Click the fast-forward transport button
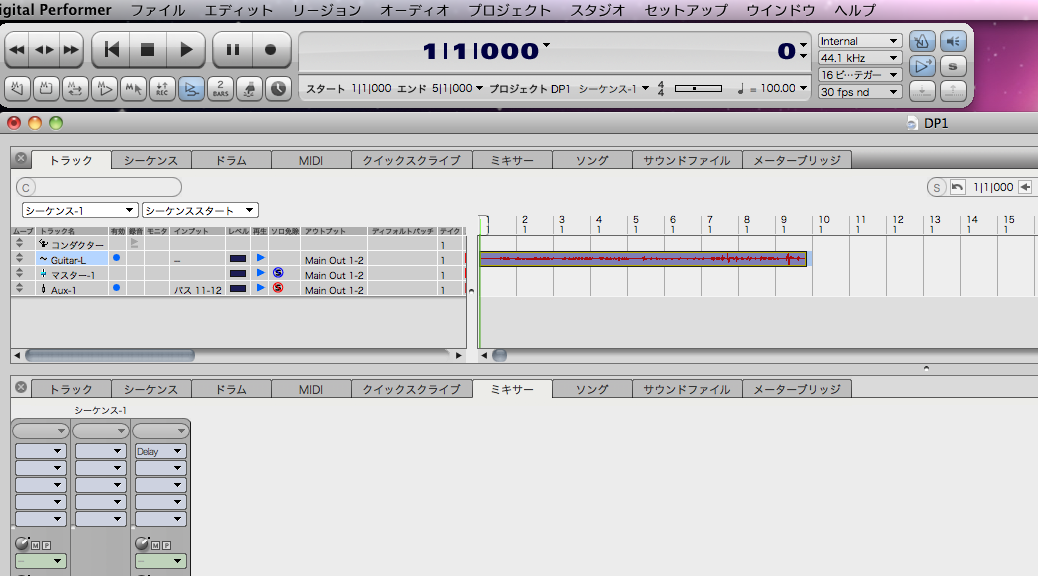This screenshot has height=576, width=1038. (70, 50)
